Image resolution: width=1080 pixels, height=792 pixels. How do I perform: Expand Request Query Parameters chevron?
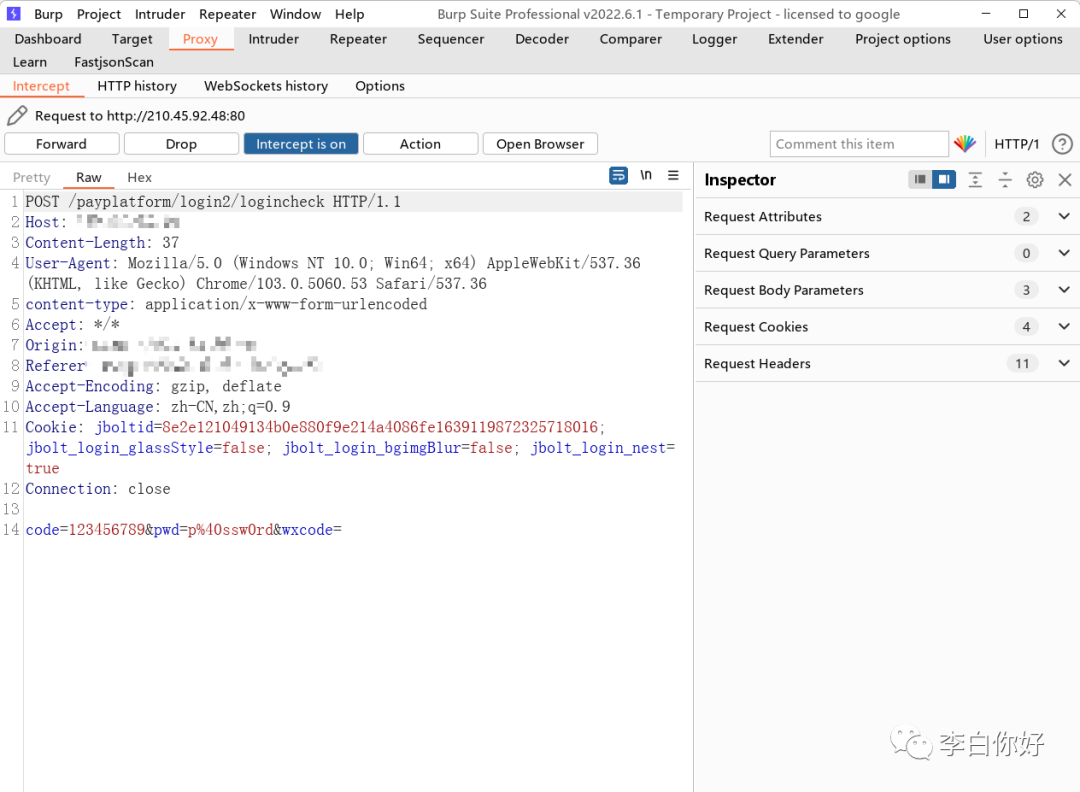[x=1063, y=253]
